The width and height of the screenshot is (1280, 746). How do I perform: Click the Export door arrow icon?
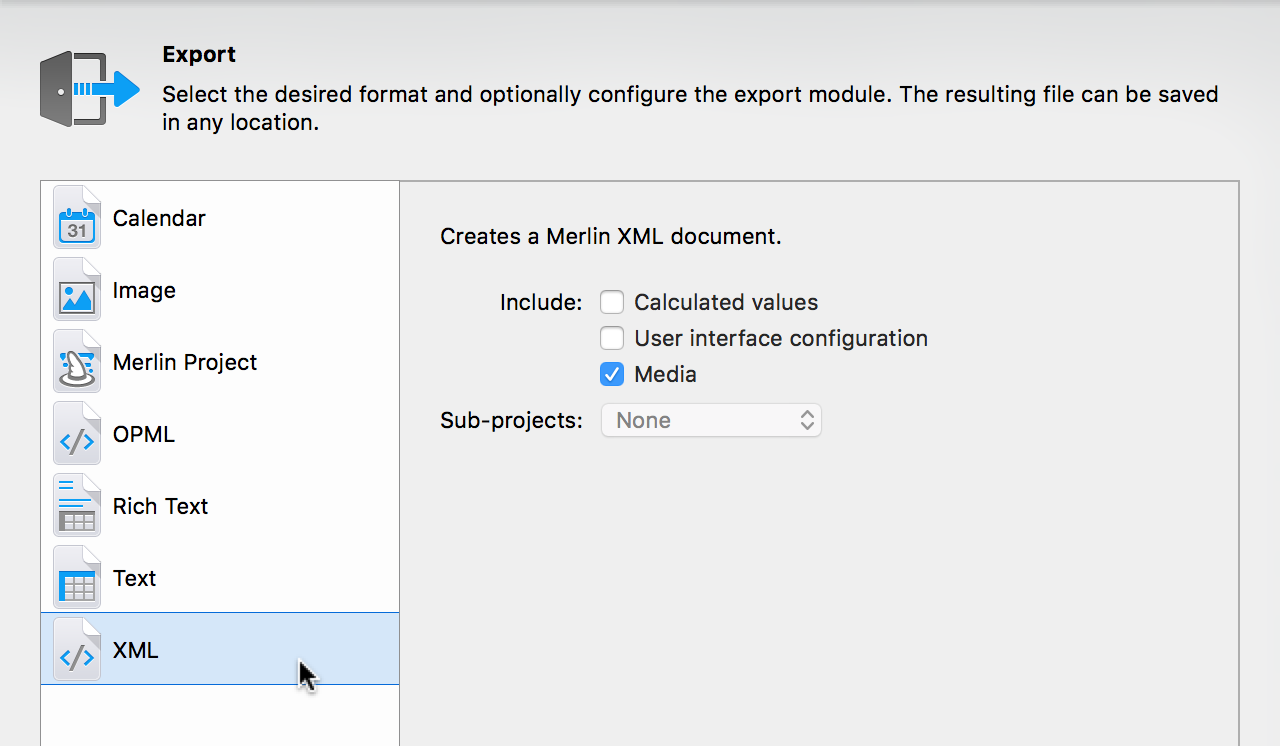89,89
